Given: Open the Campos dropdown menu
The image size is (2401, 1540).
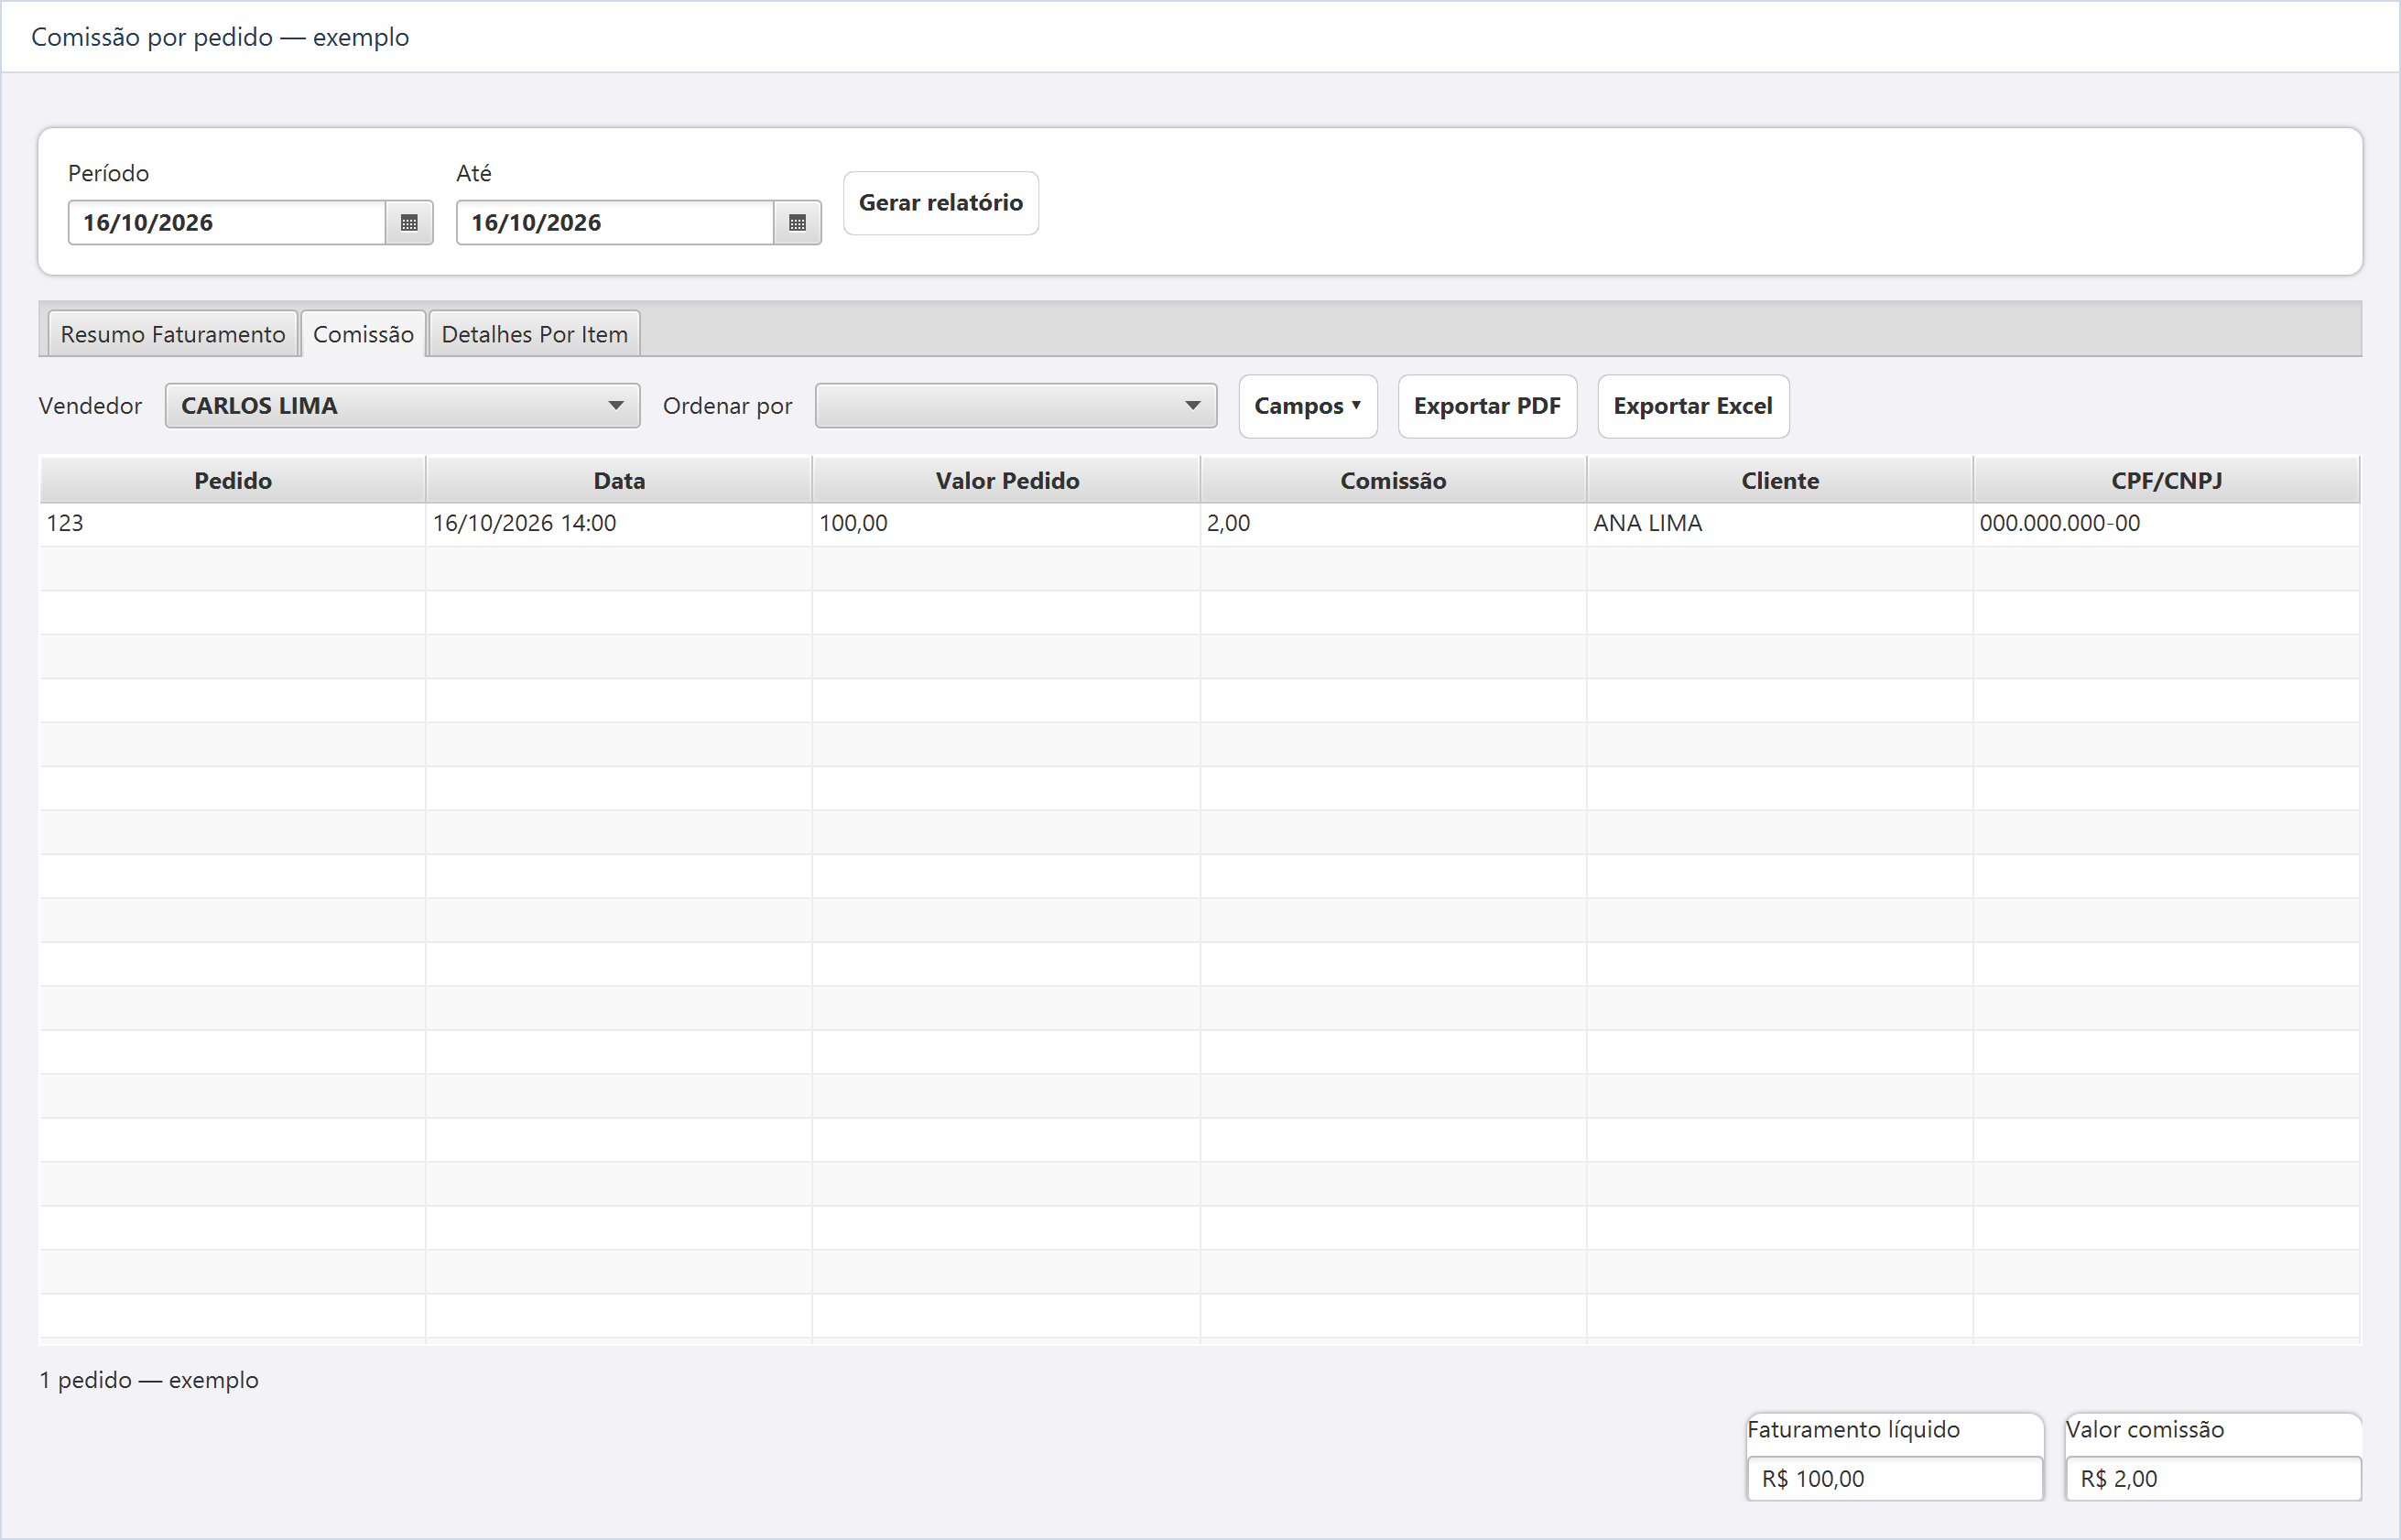Looking at the screenshot, I should pos(1307,406).
